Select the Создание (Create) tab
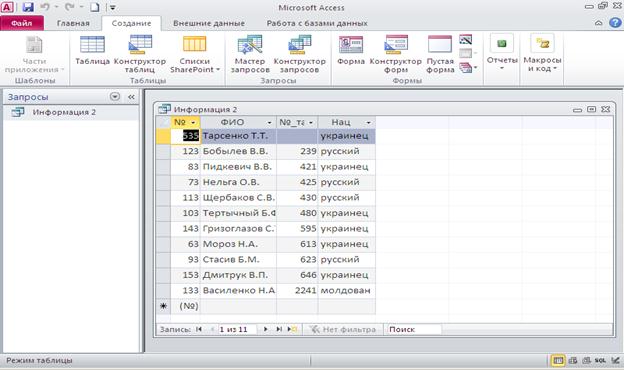The image size is (624, 370). pos(131,23)
